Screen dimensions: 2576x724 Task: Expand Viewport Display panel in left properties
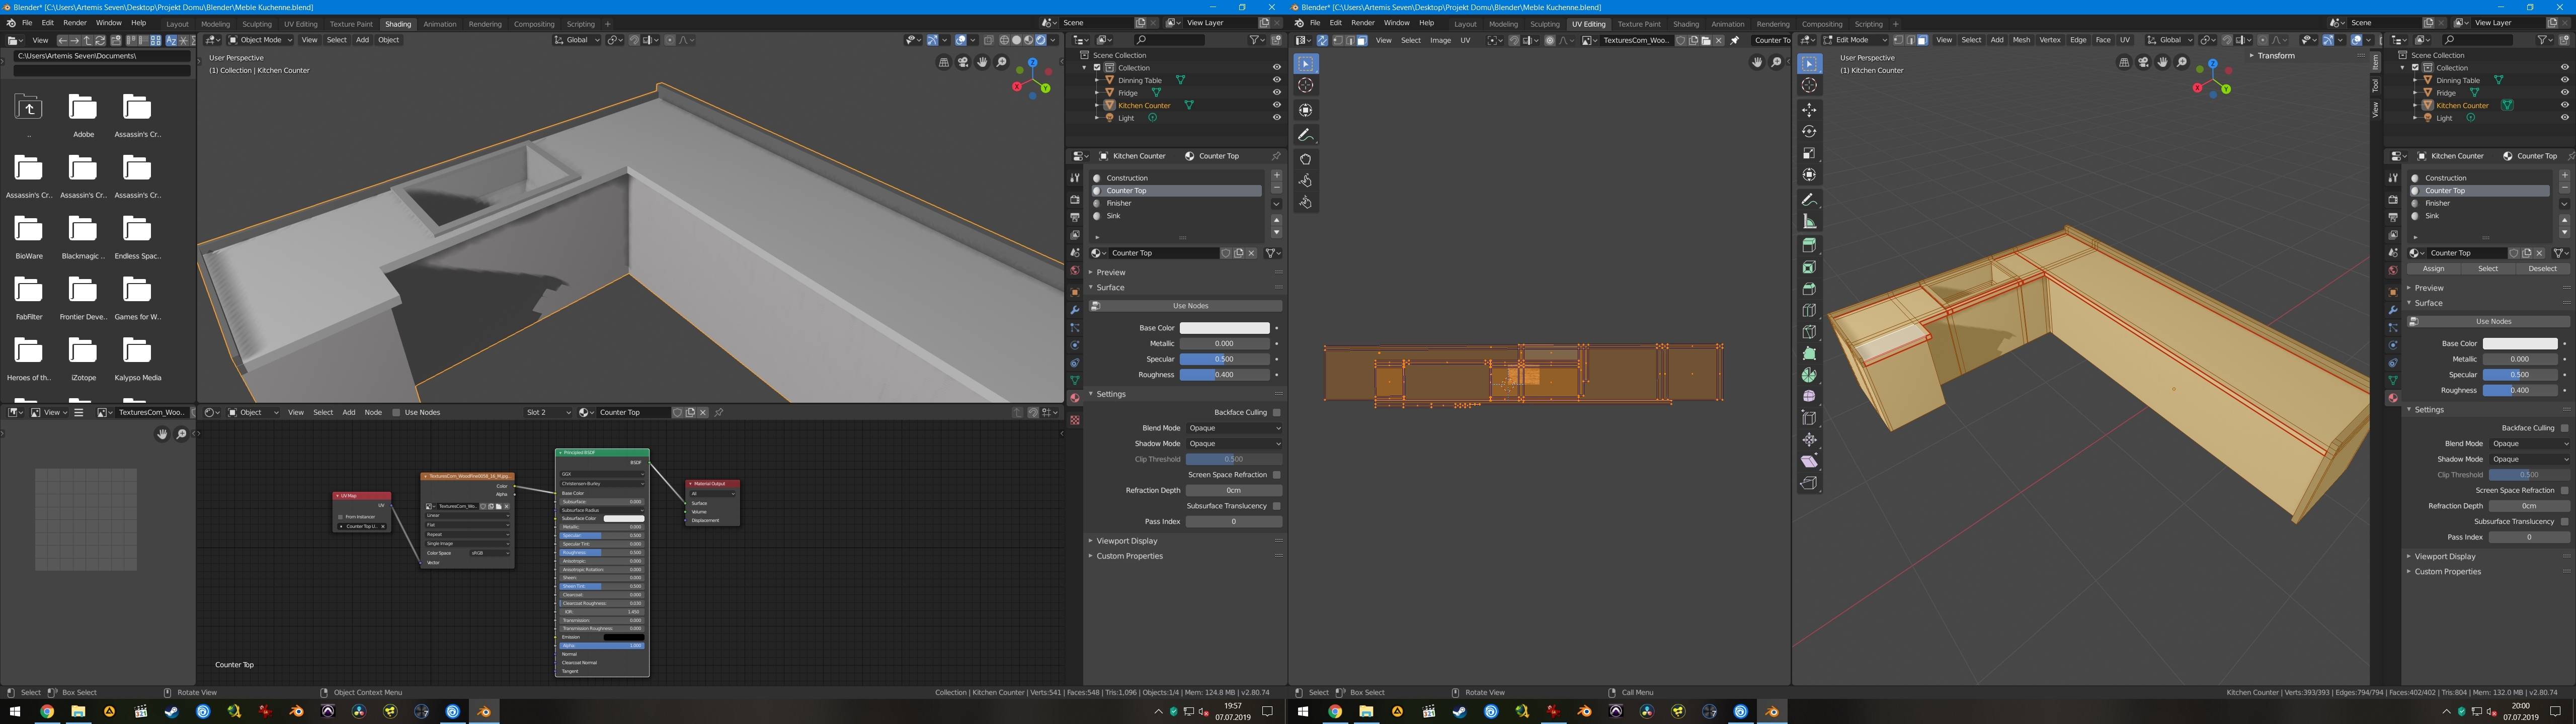1126,541
